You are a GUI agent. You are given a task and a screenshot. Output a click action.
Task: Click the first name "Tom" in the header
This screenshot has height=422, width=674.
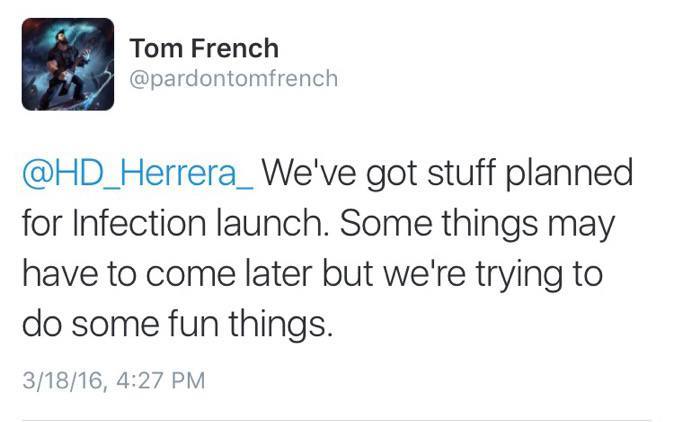[154, 48]
